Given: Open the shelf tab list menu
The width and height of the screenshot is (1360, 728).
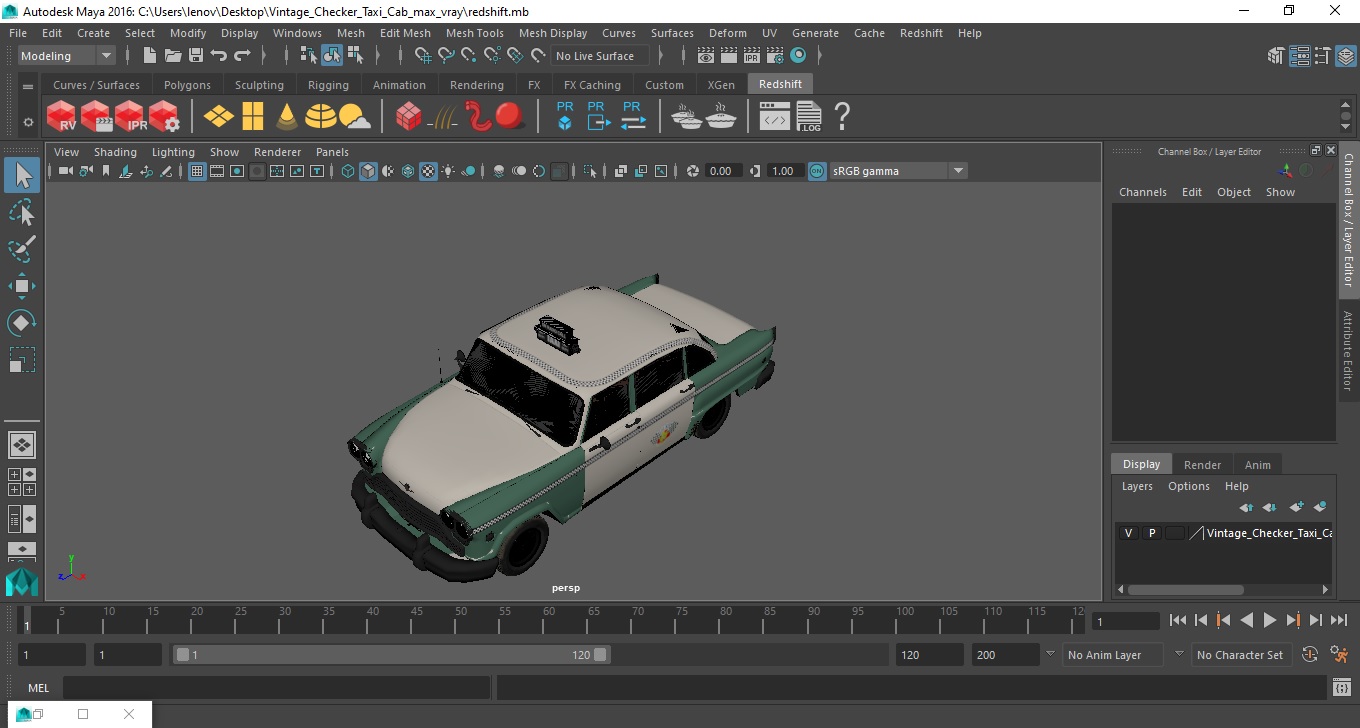Looking at the screenshot, I should pos(28,87).
